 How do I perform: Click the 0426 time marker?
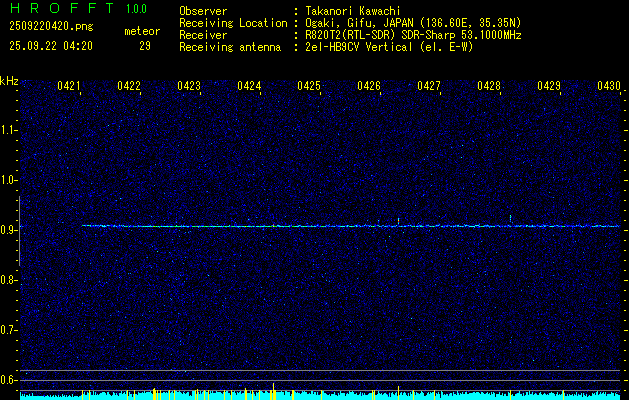(369, 86)
